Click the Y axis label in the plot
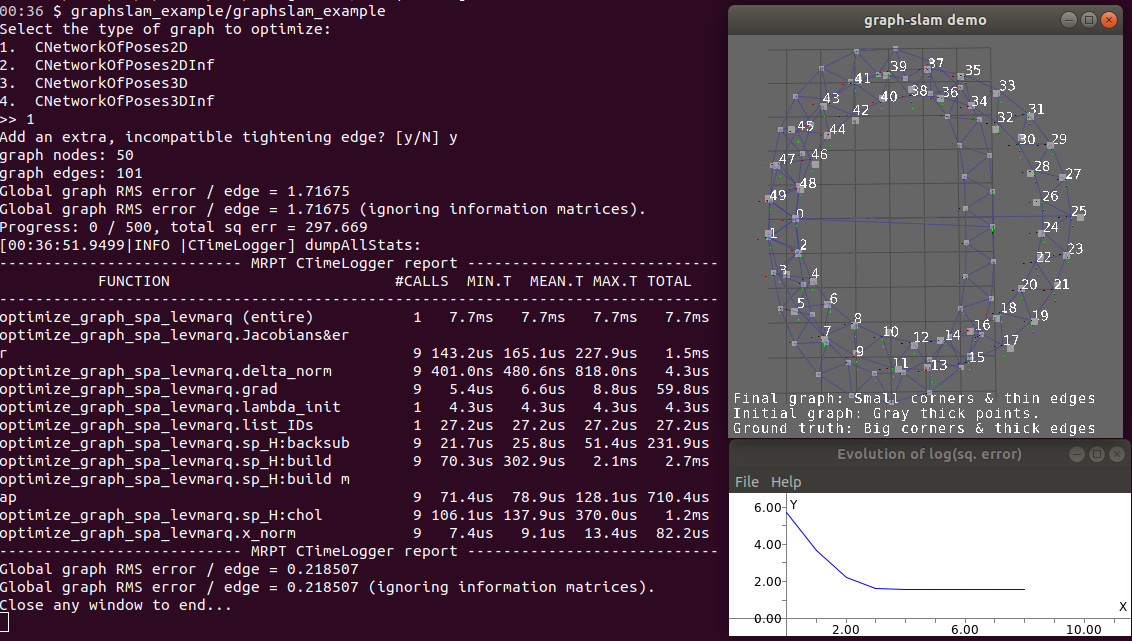The height and width of the screenshot is (641, 1132). [x=792, y=505]
